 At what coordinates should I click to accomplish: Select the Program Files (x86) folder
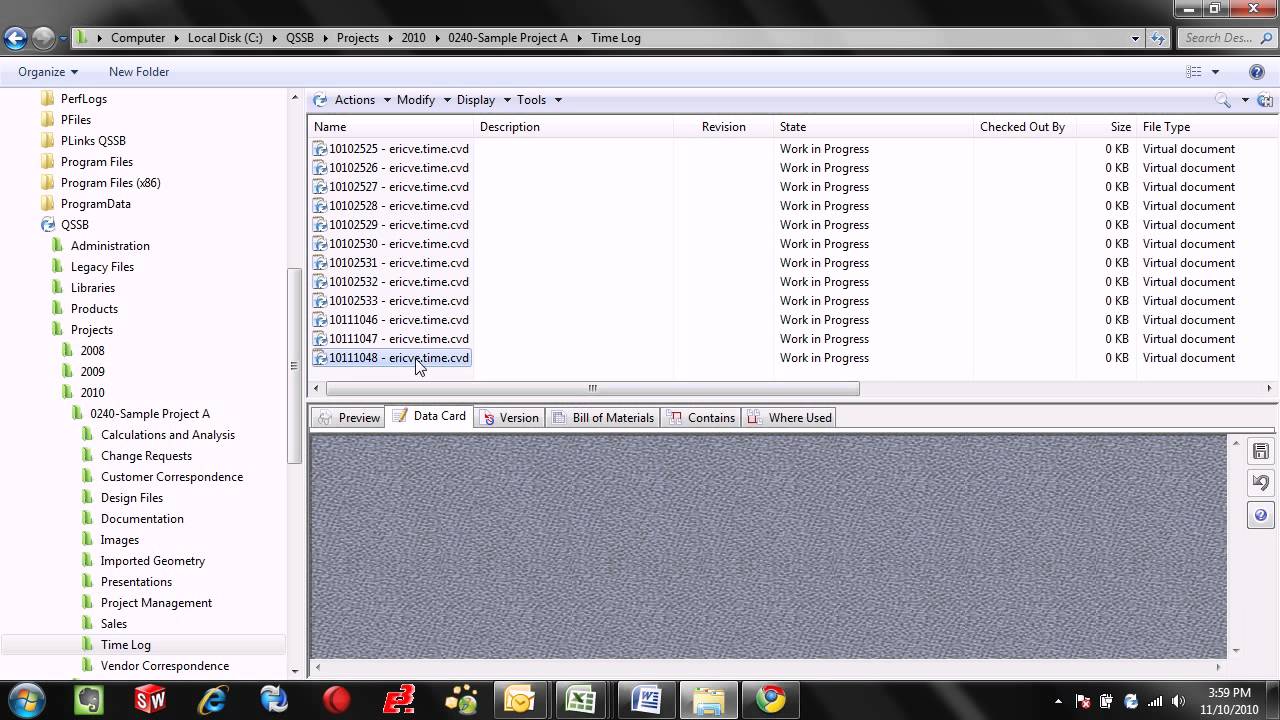[110, 183]
